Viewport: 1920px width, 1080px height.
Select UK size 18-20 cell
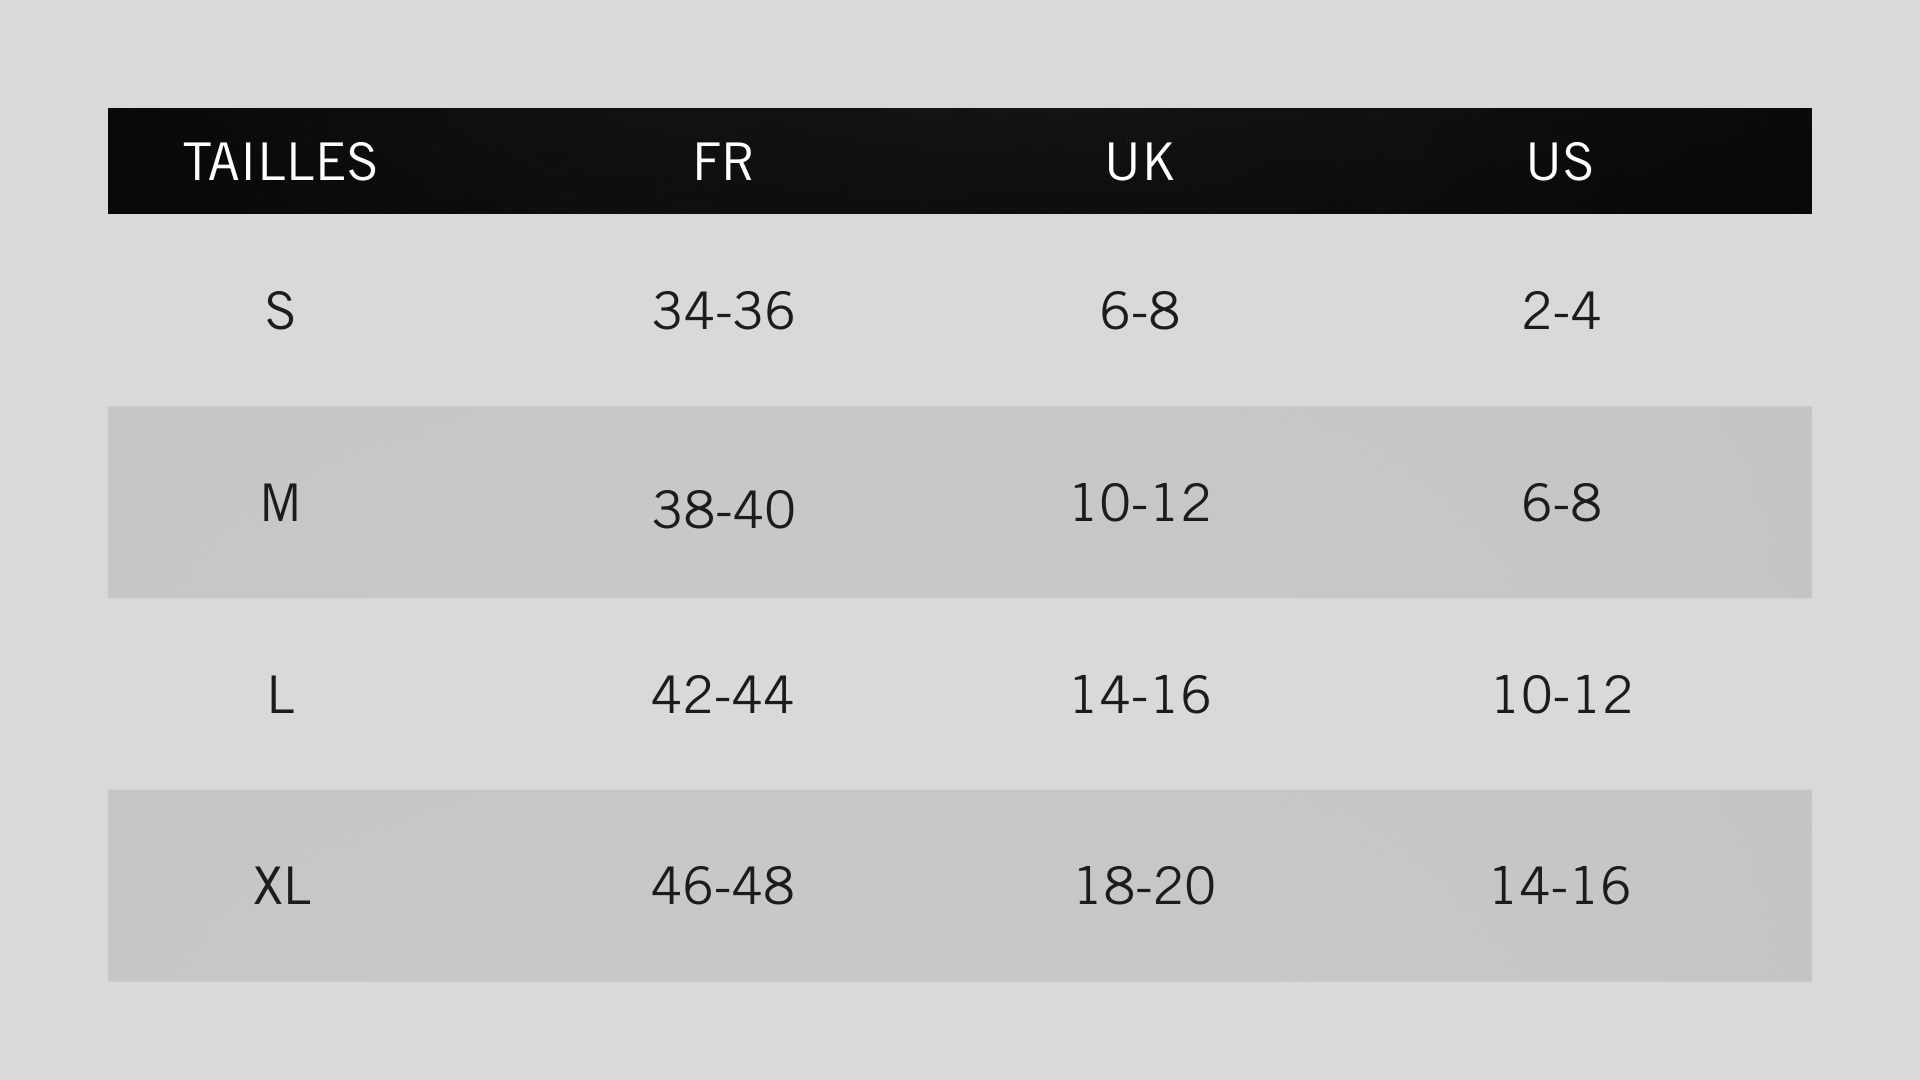tap(1144, 886)
